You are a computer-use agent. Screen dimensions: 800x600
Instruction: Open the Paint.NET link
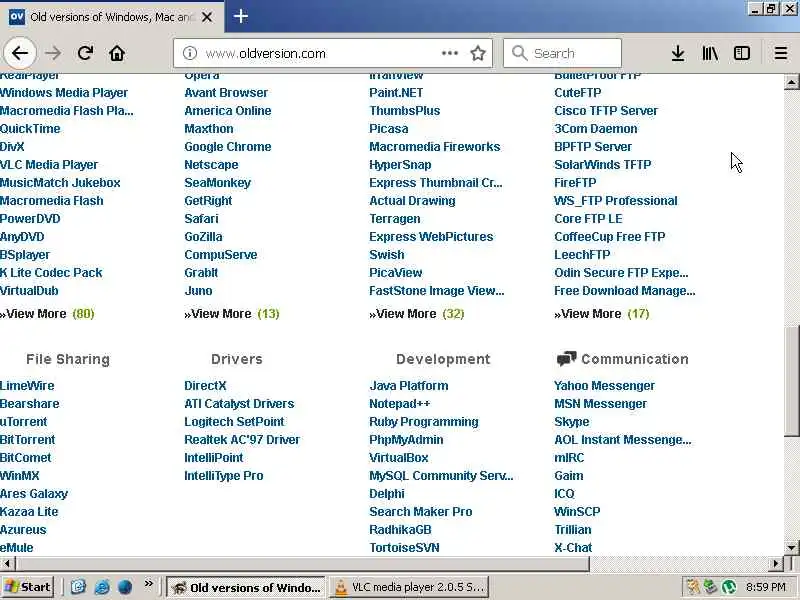396,93
